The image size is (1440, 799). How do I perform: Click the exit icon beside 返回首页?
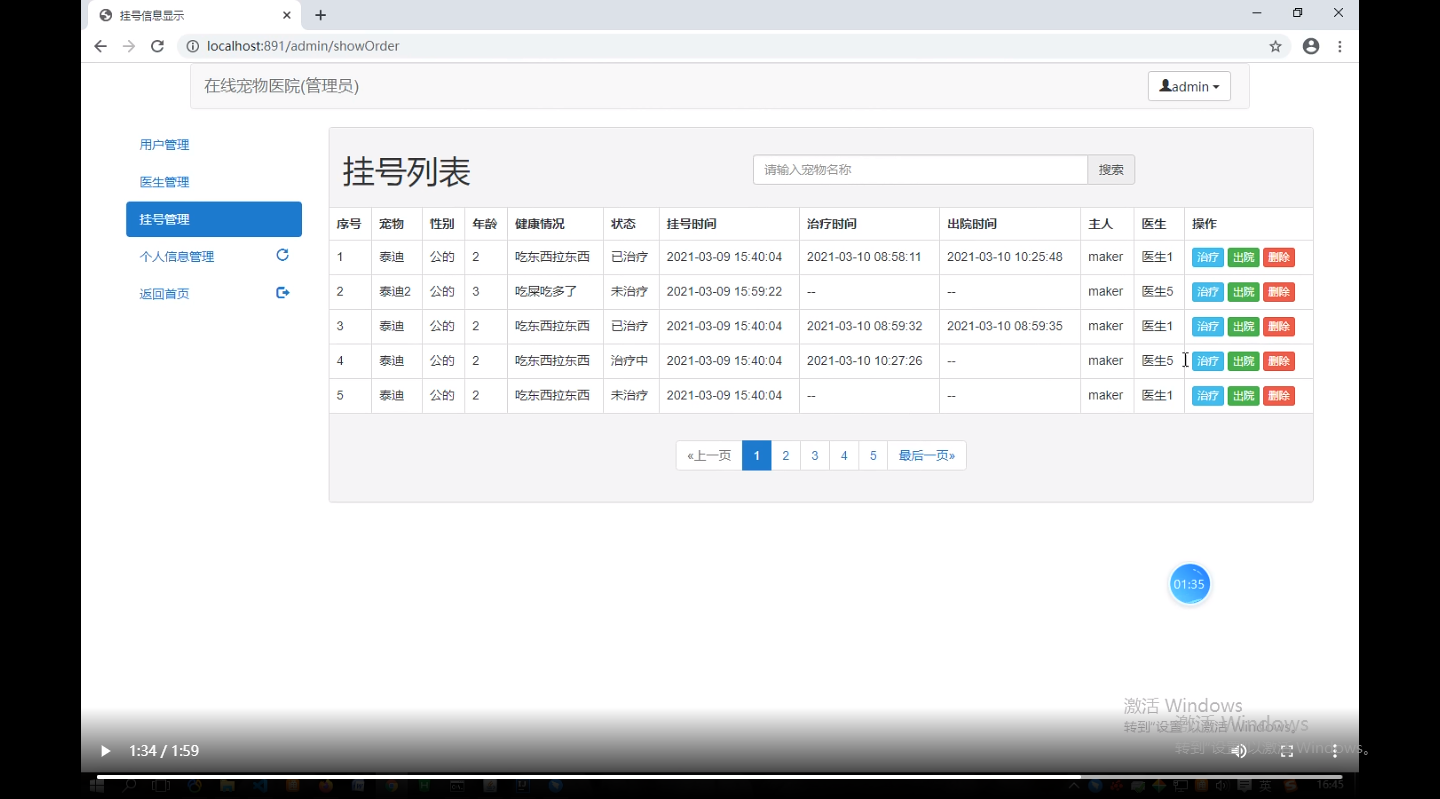(x=283, y=293)
